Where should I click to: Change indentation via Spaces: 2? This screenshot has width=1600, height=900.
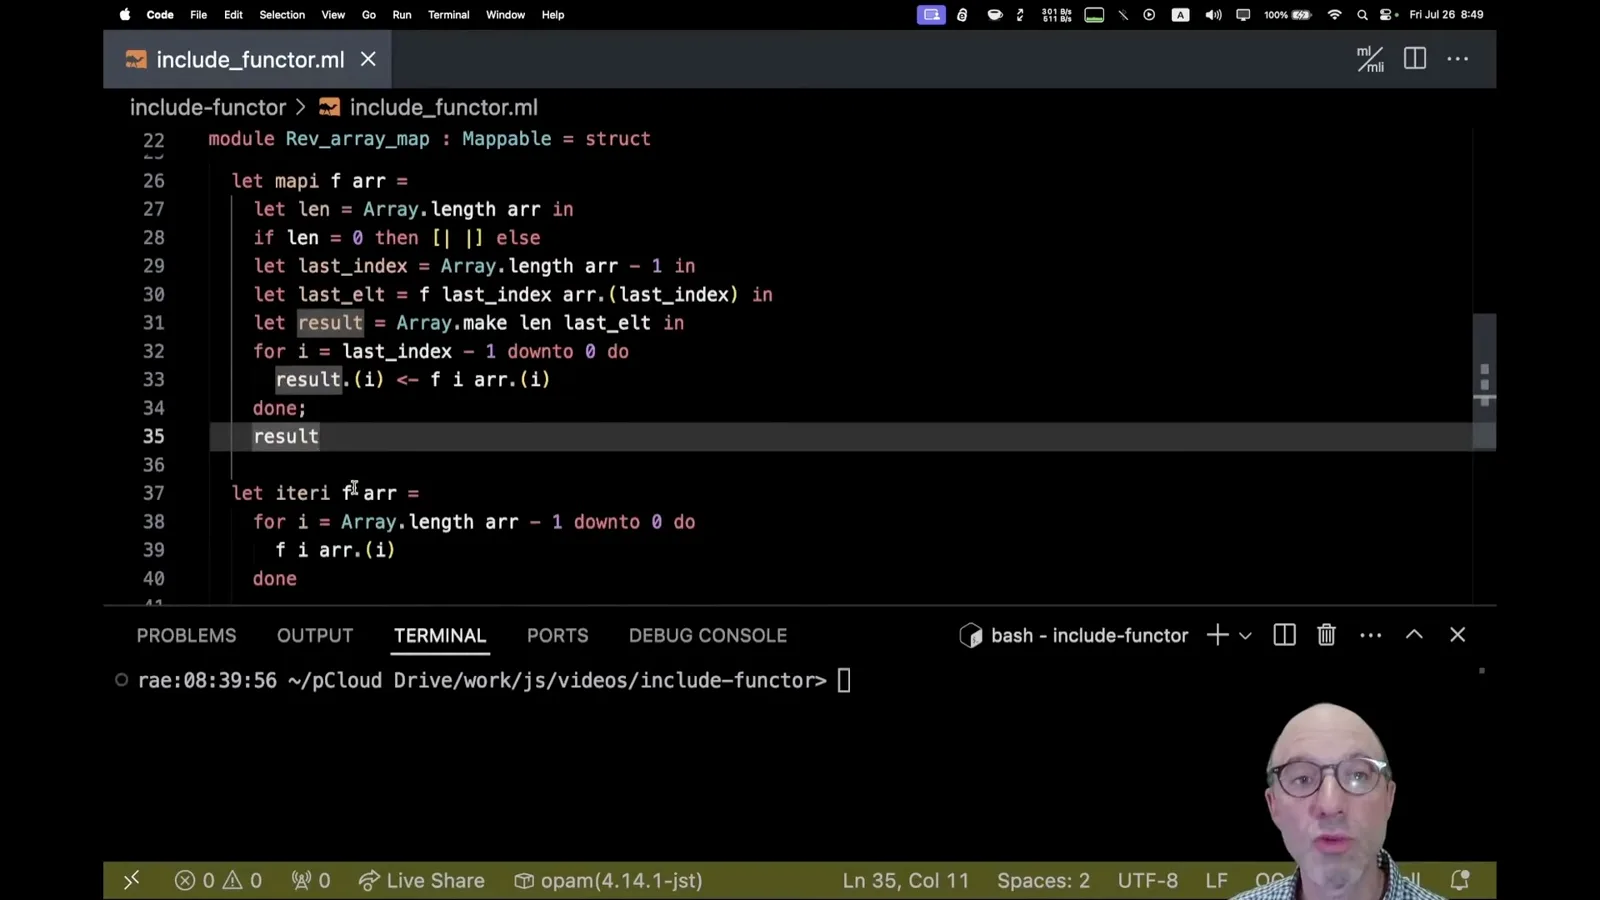pos(1043,880)
